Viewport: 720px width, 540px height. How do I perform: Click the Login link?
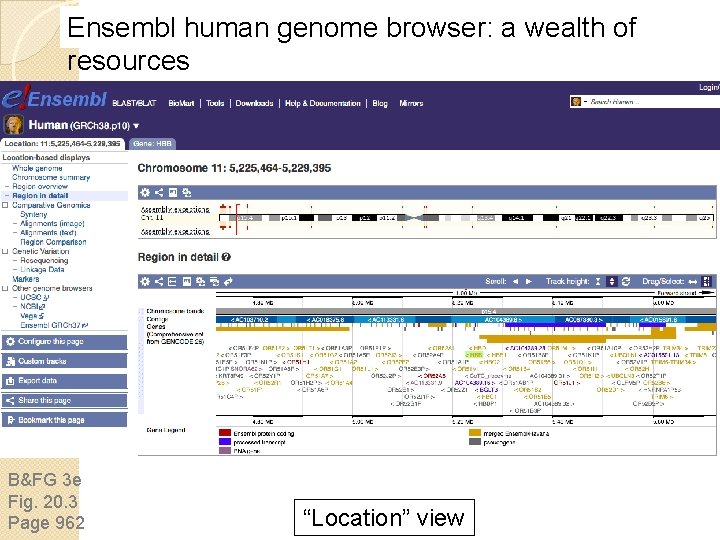709,87
